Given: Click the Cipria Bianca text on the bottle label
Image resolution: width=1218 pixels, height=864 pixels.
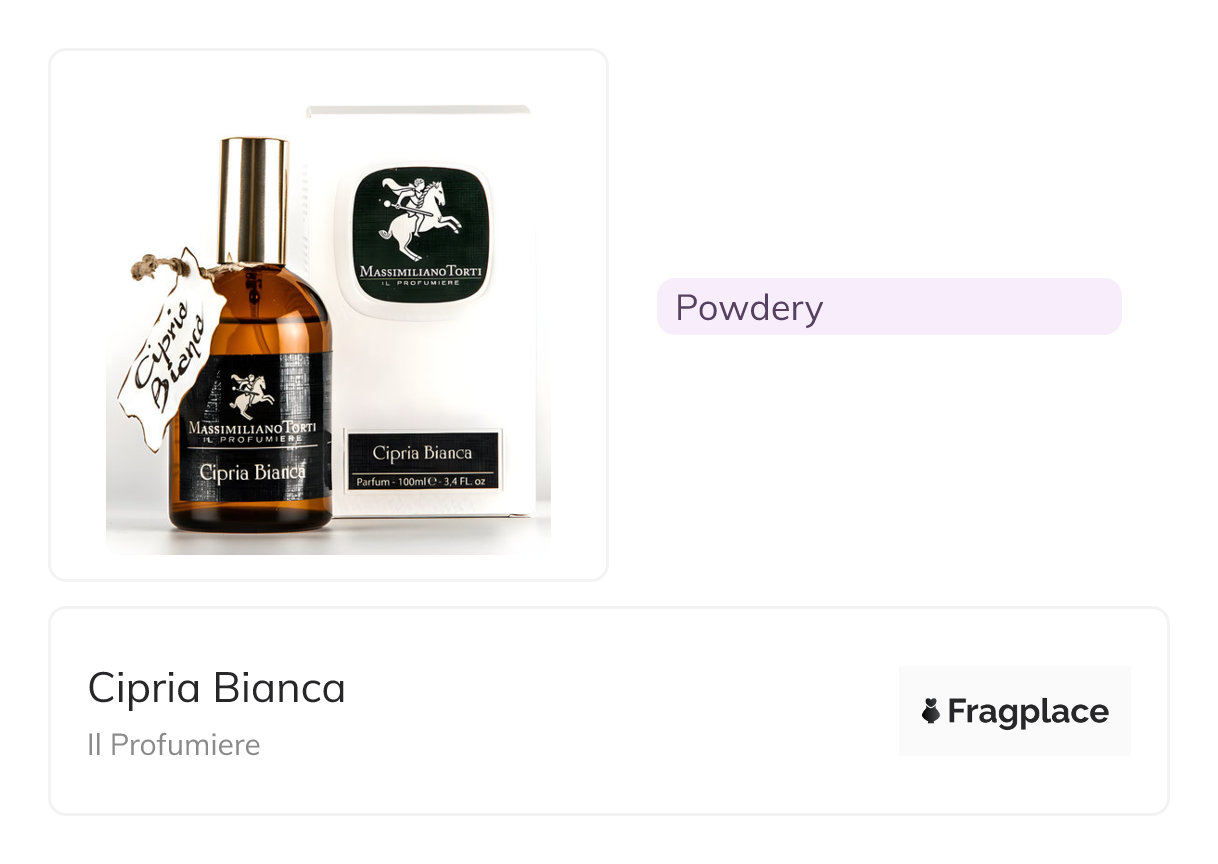Looking at the screenshot, I should (252, 471).
